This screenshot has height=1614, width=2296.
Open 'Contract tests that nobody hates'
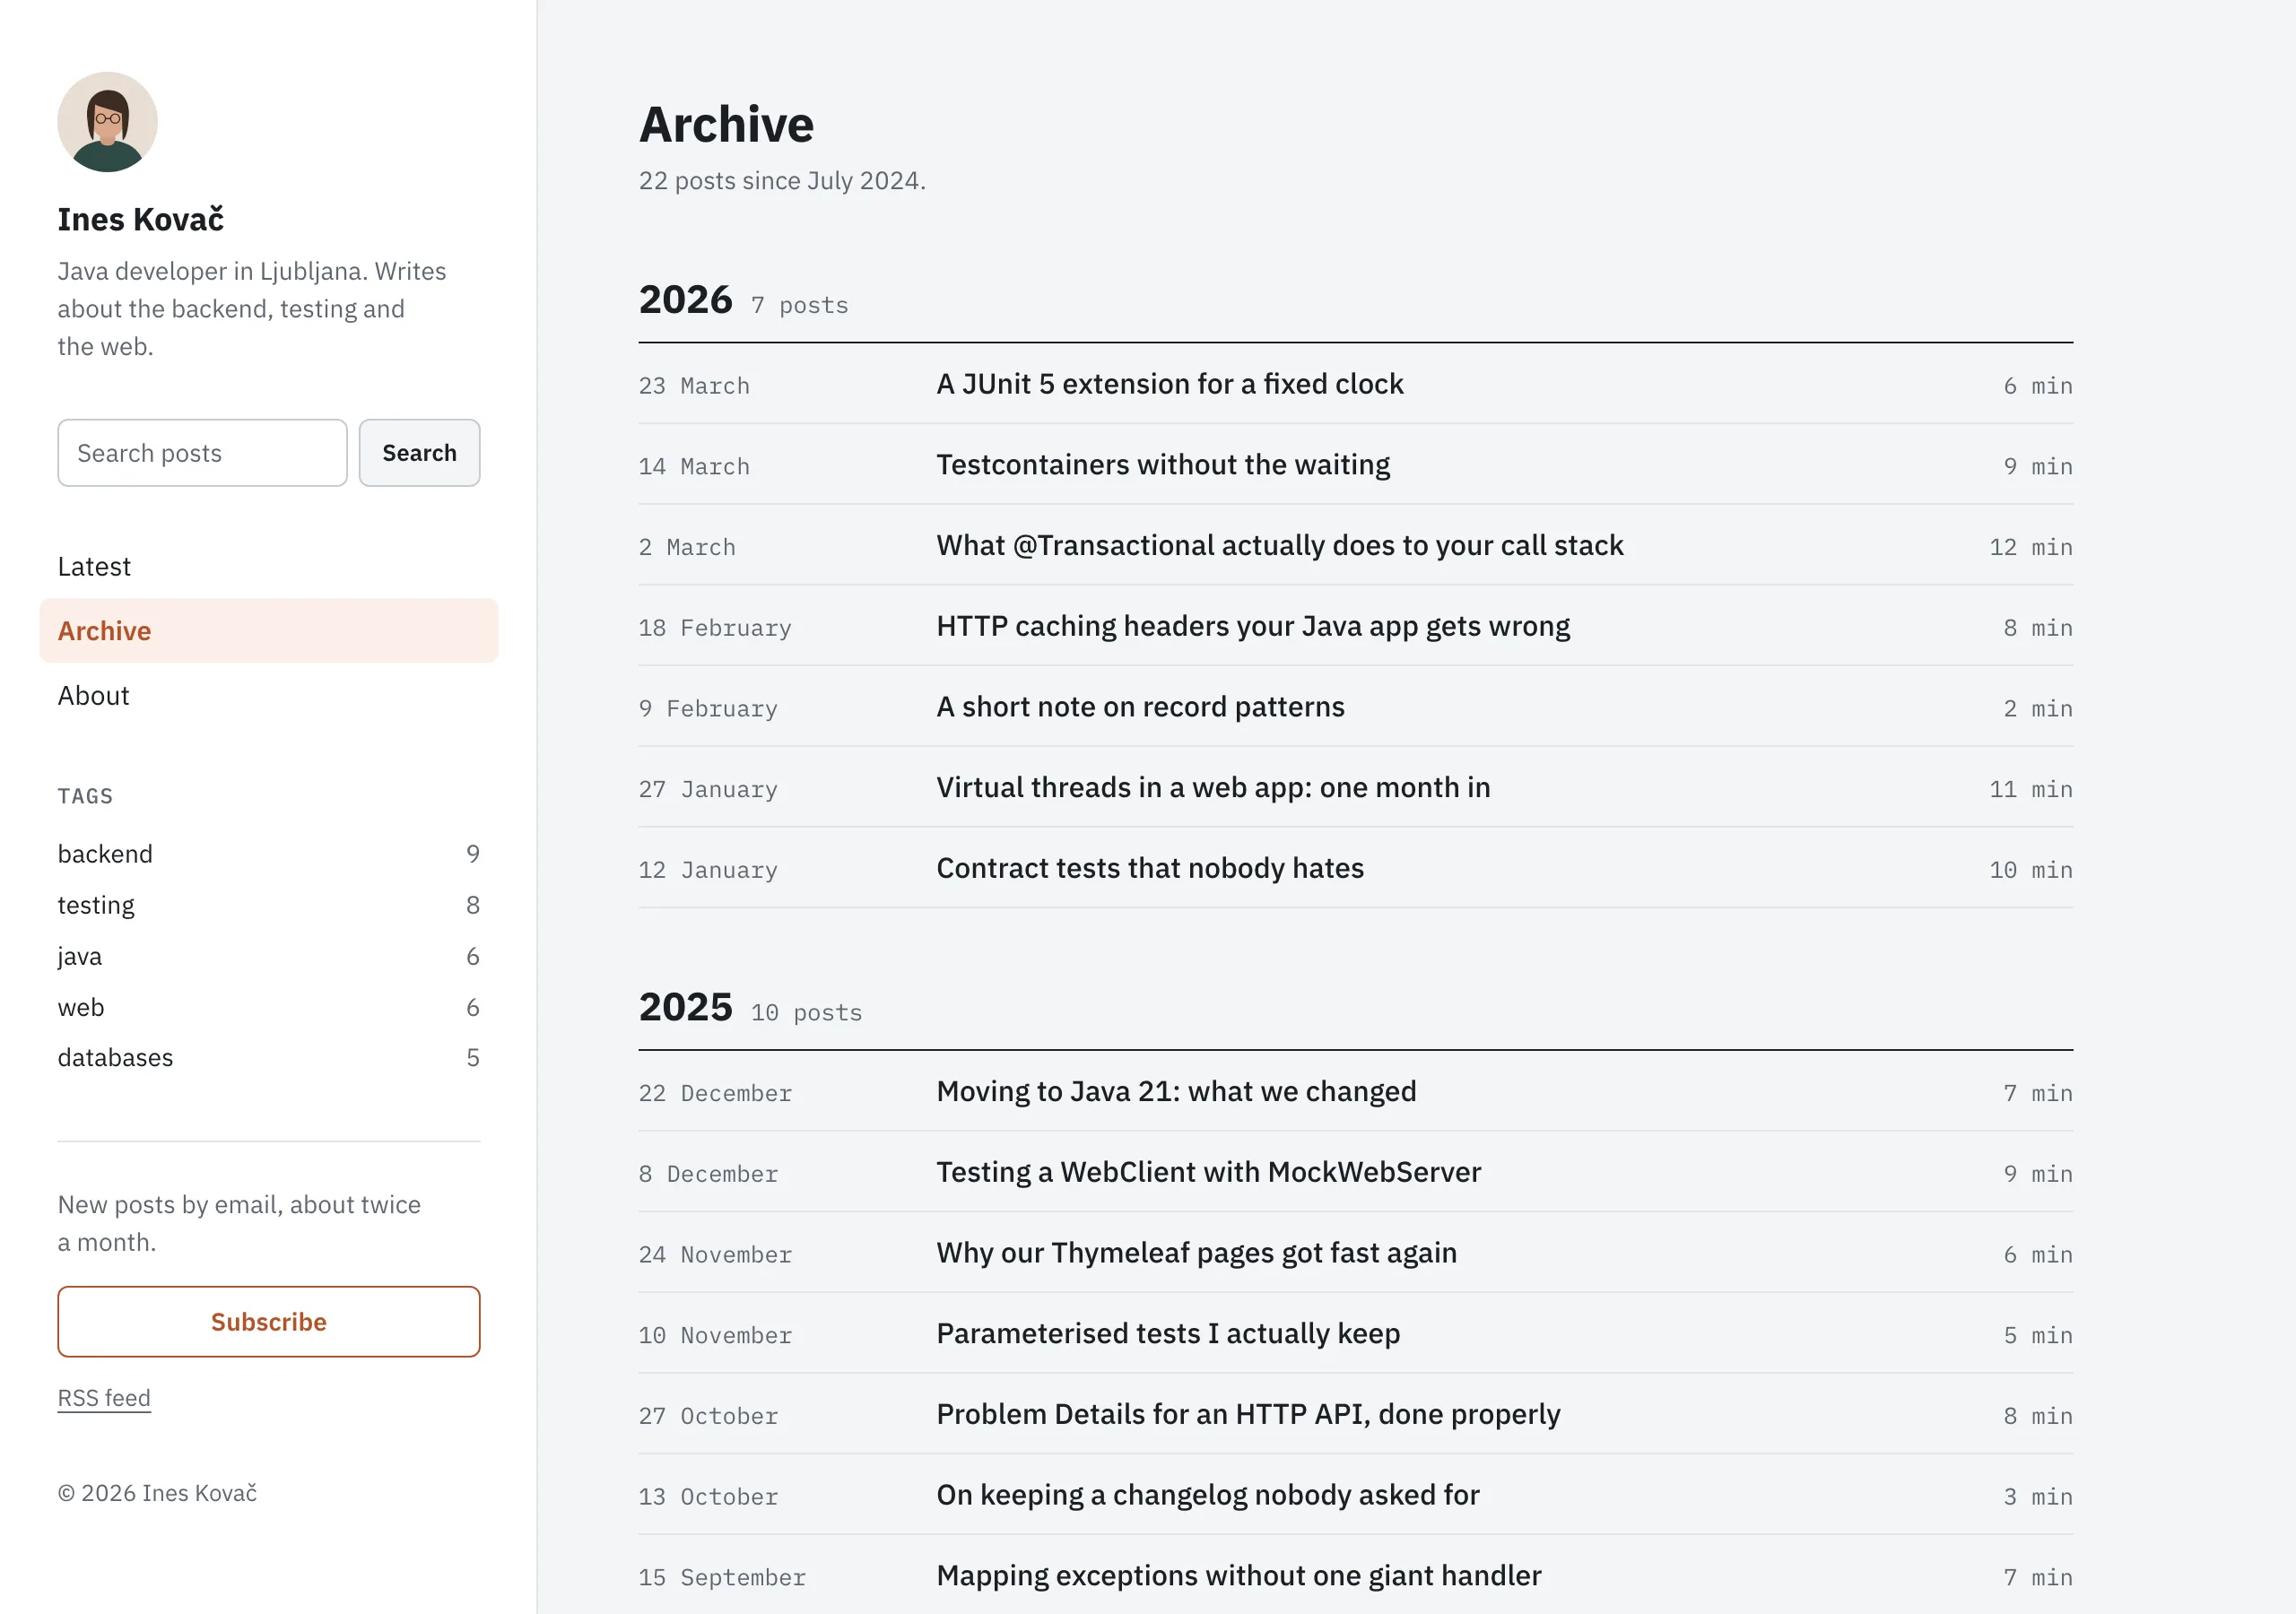(1150, 868)
